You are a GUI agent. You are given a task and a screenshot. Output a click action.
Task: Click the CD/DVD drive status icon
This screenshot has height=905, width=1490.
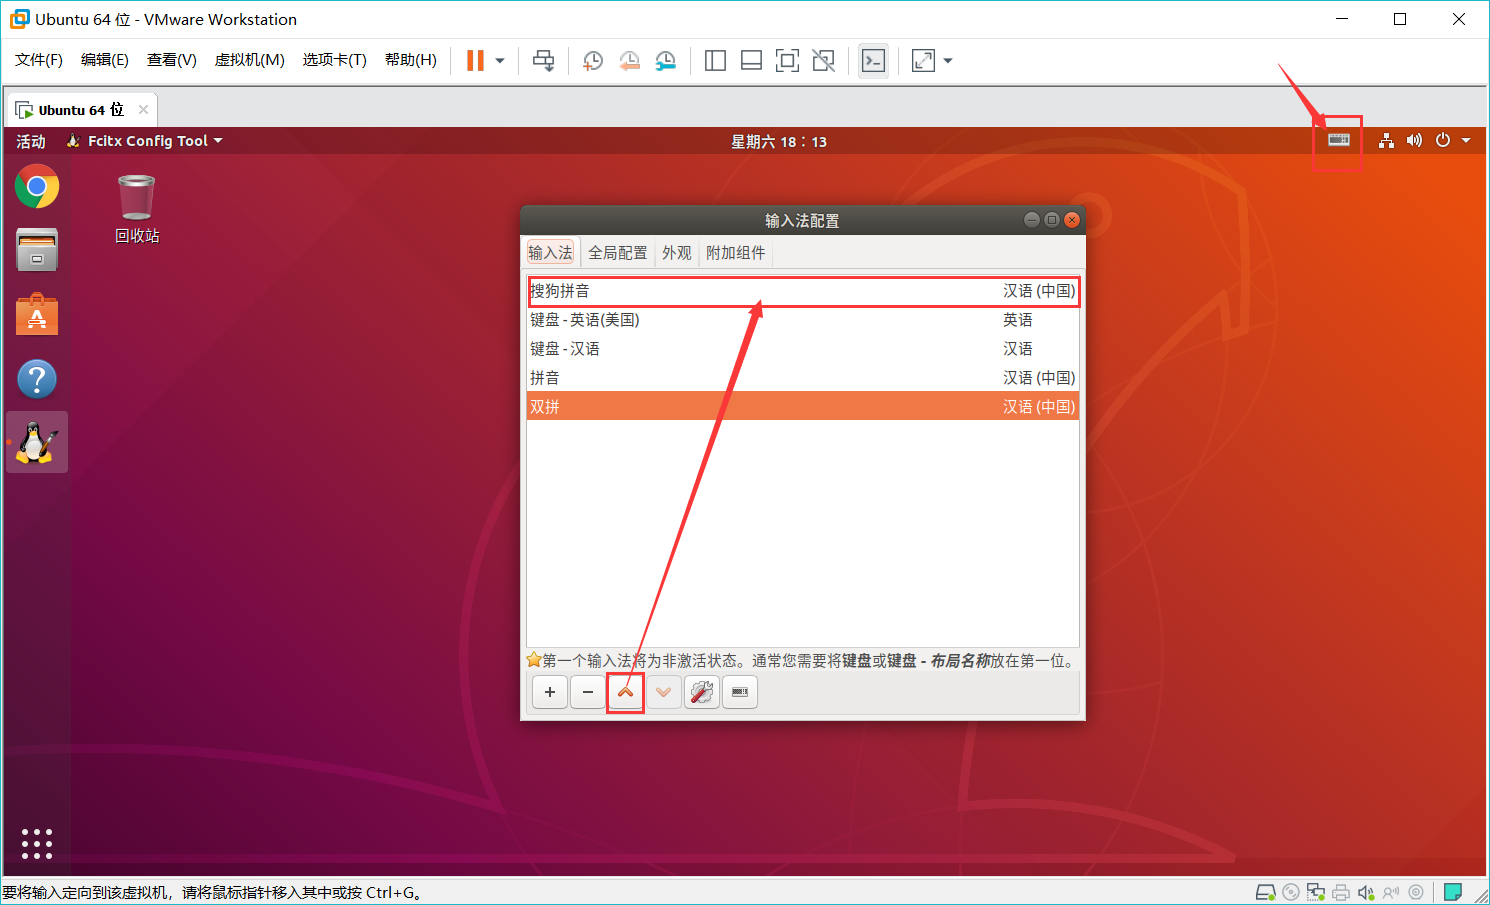pyautogui.click(x=1291, y=892)
